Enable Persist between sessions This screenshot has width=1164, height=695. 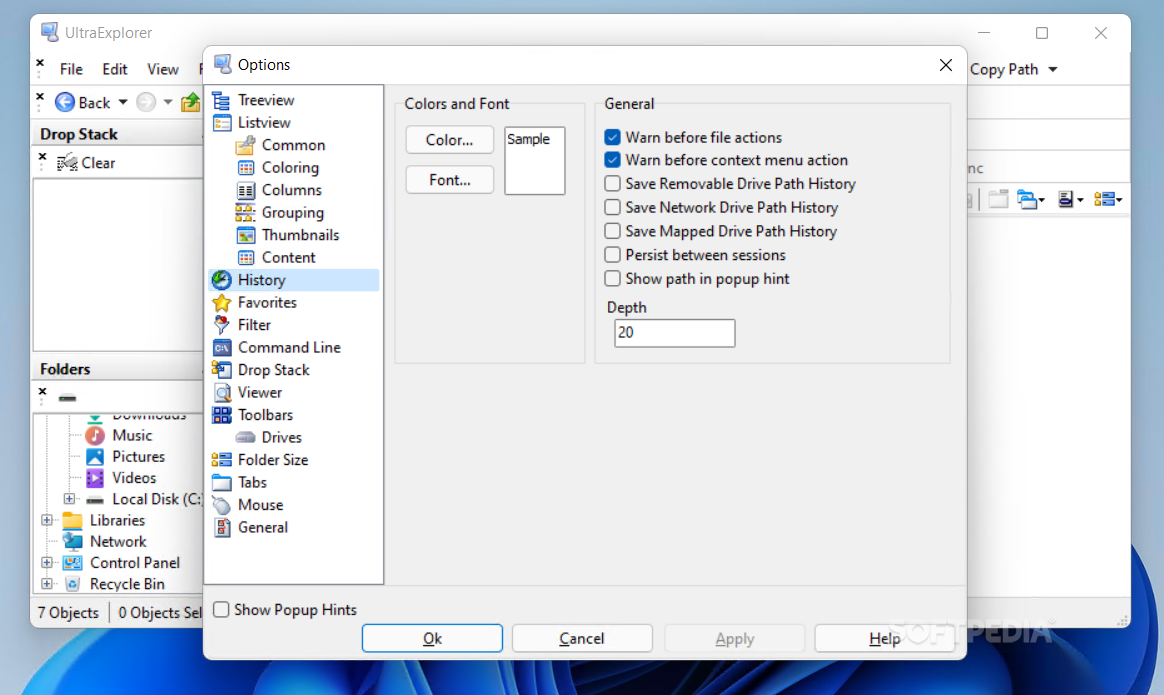(612, 255)
